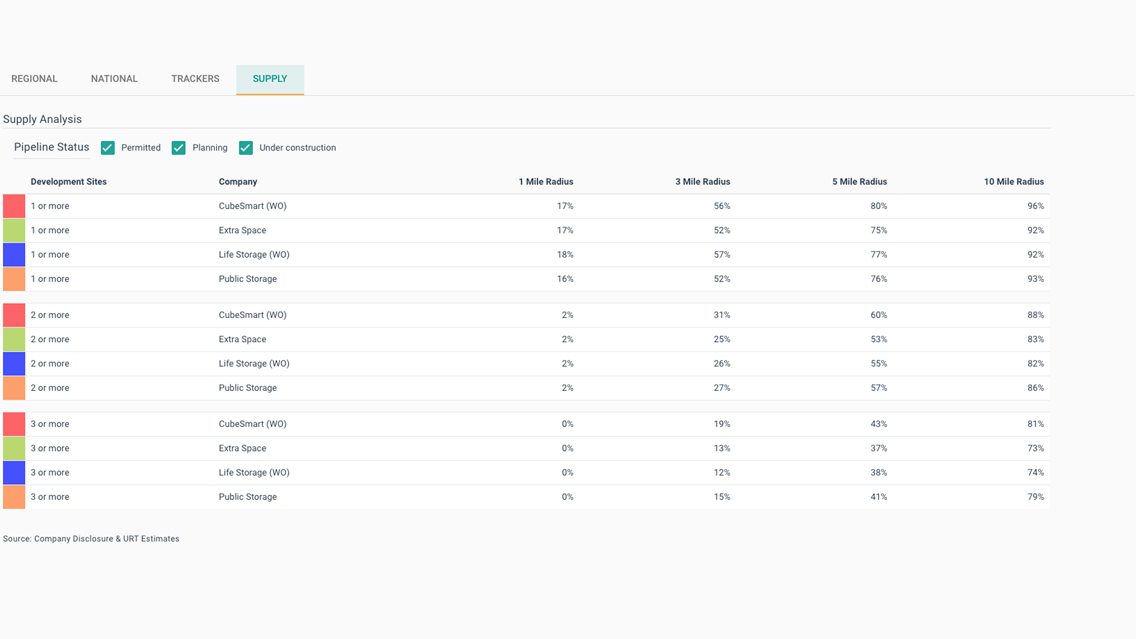Select Extra Space in the 1 or more group
Image resolution: width=1136 pixels, height=639 pixels.
pyautogui.click(x=242, y=230)
